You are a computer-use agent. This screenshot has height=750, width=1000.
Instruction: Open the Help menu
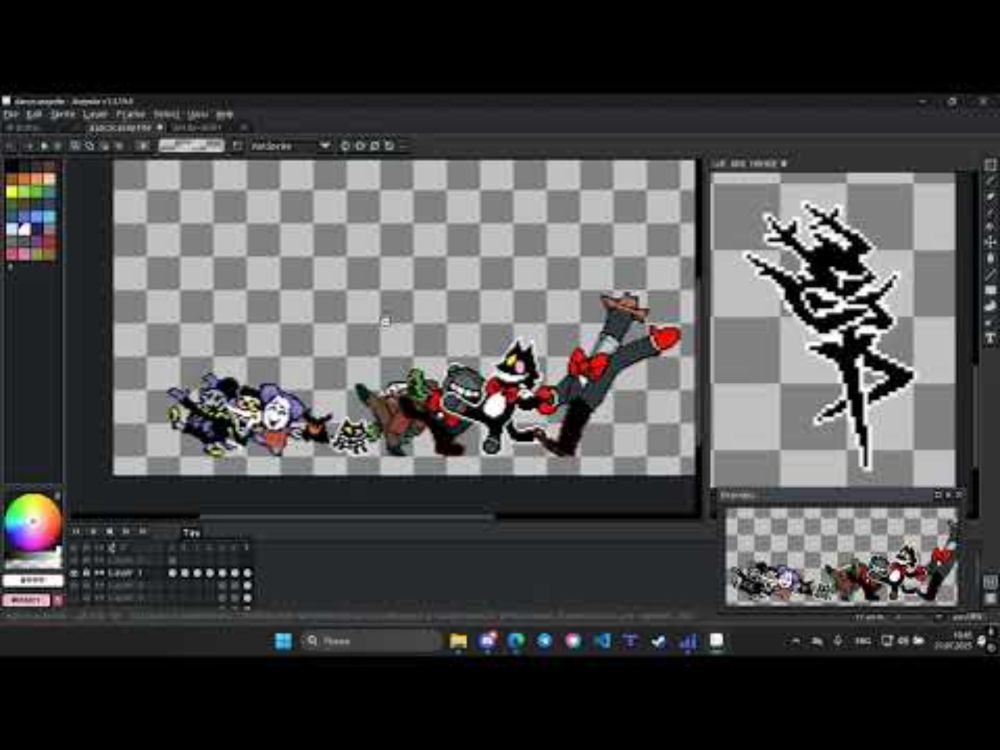click(x=224, y=115)
